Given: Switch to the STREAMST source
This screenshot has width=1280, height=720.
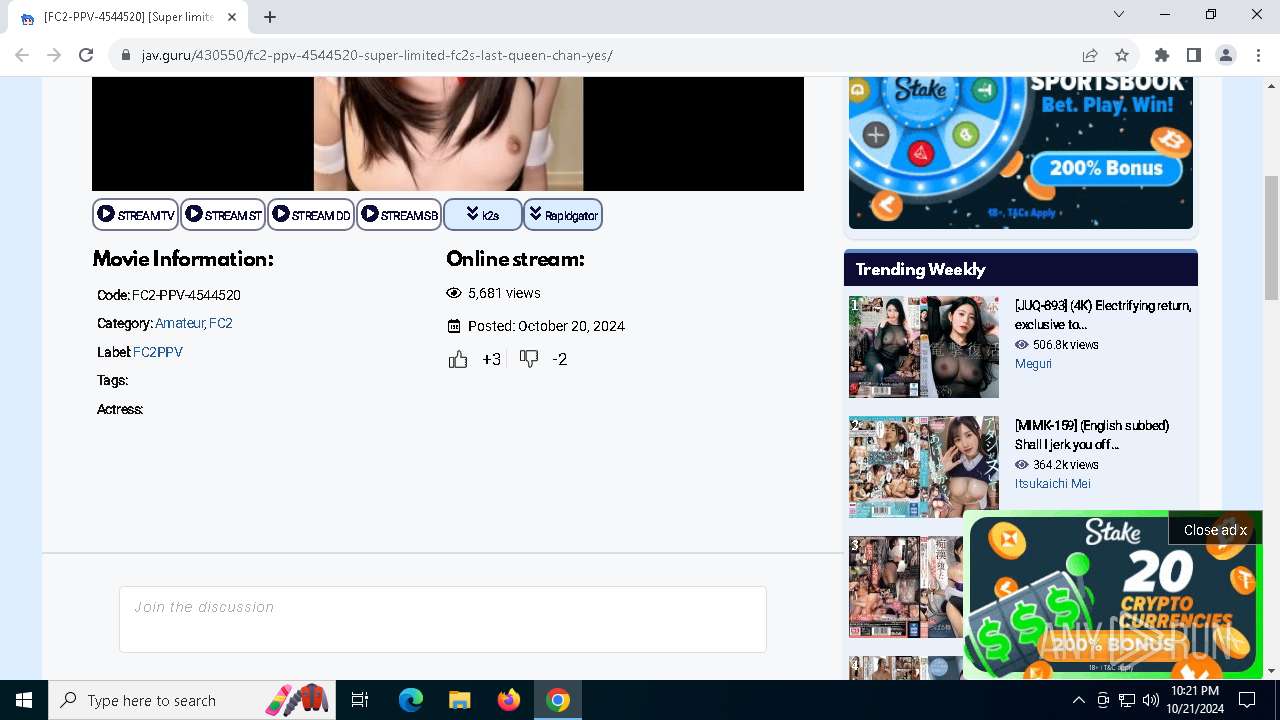Looking at the screenshot, I should [223, 215].
